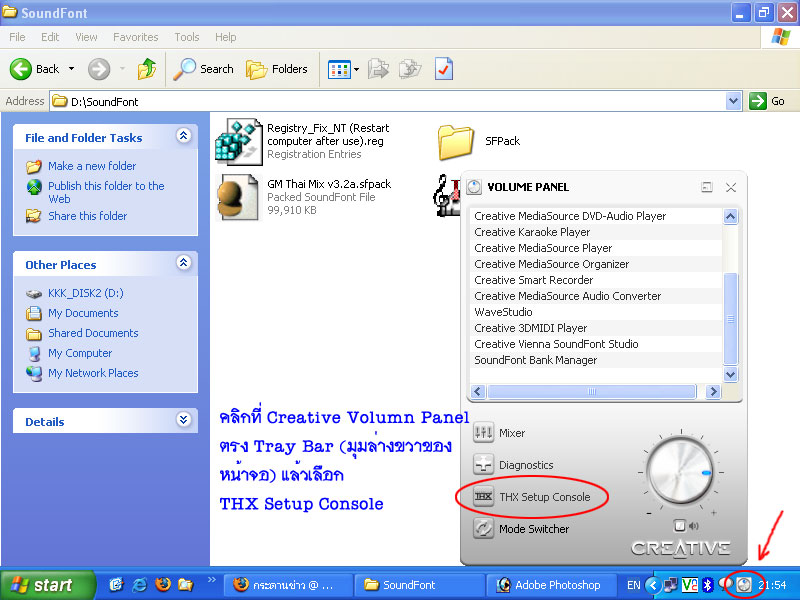Click the Address bar path field
This screenshot has height=600, width=800.
388,102
